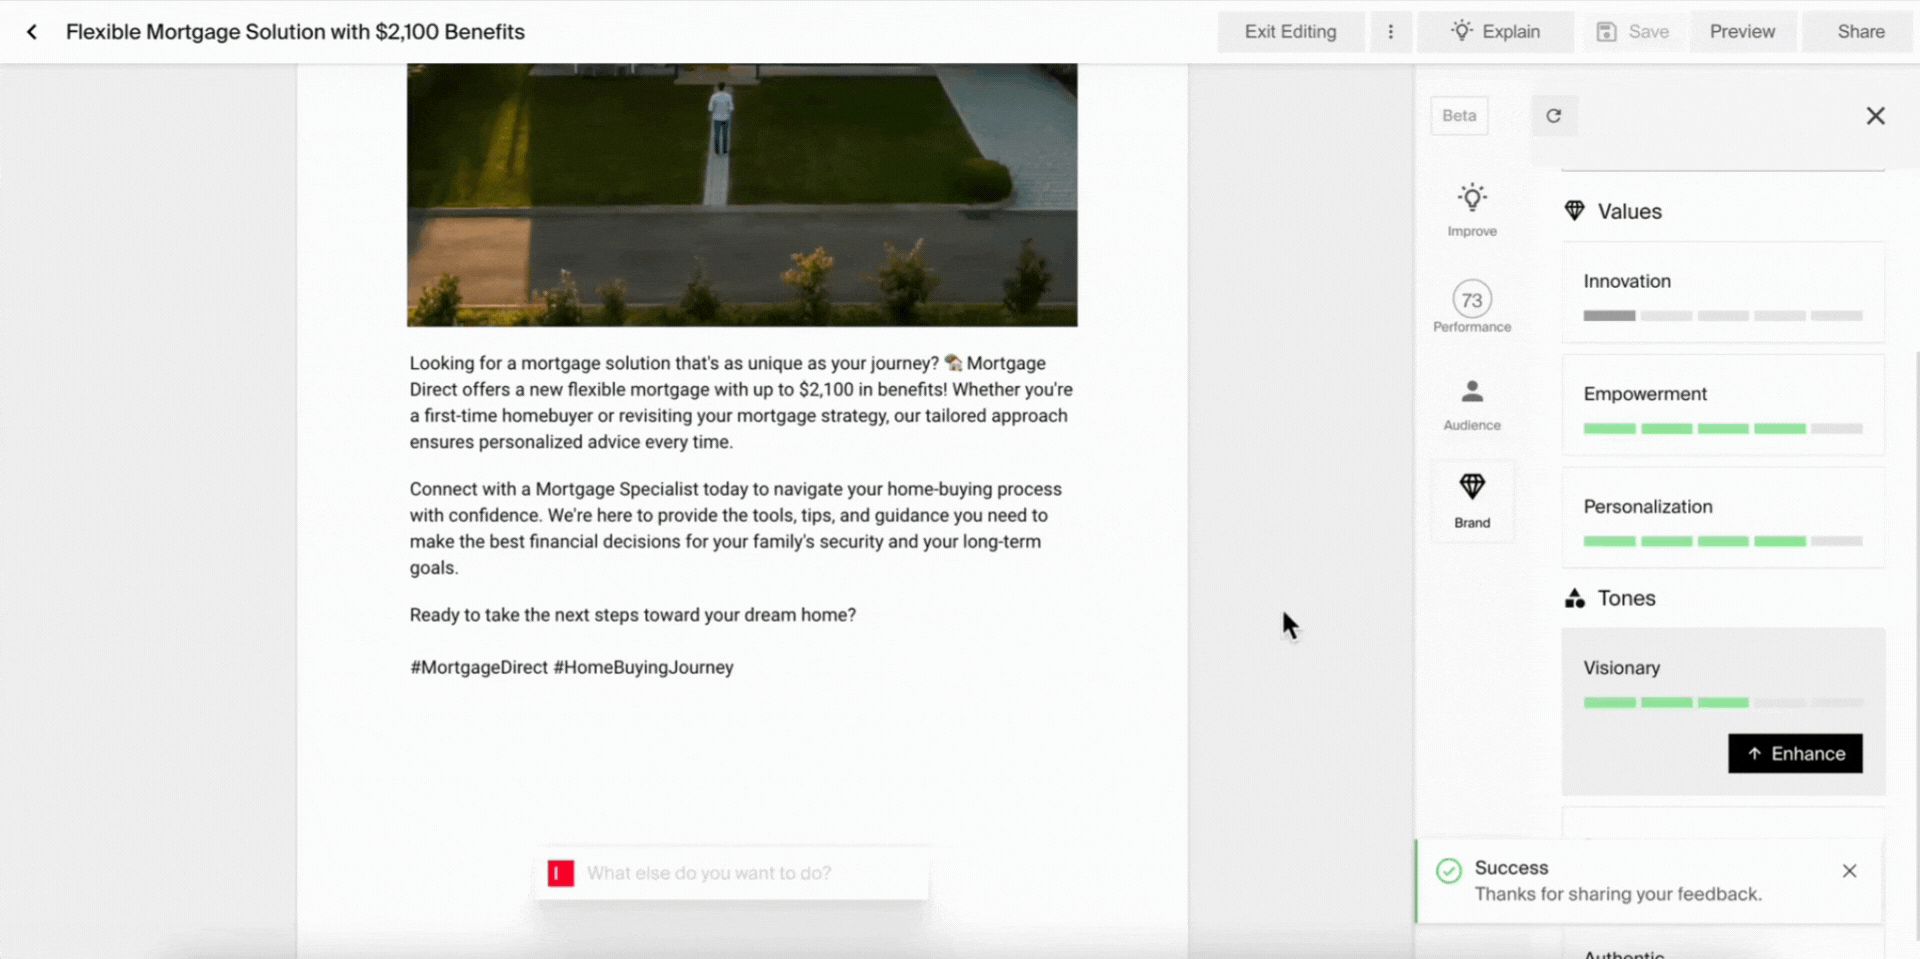Click the Values diamond icon

point(1574,210)
